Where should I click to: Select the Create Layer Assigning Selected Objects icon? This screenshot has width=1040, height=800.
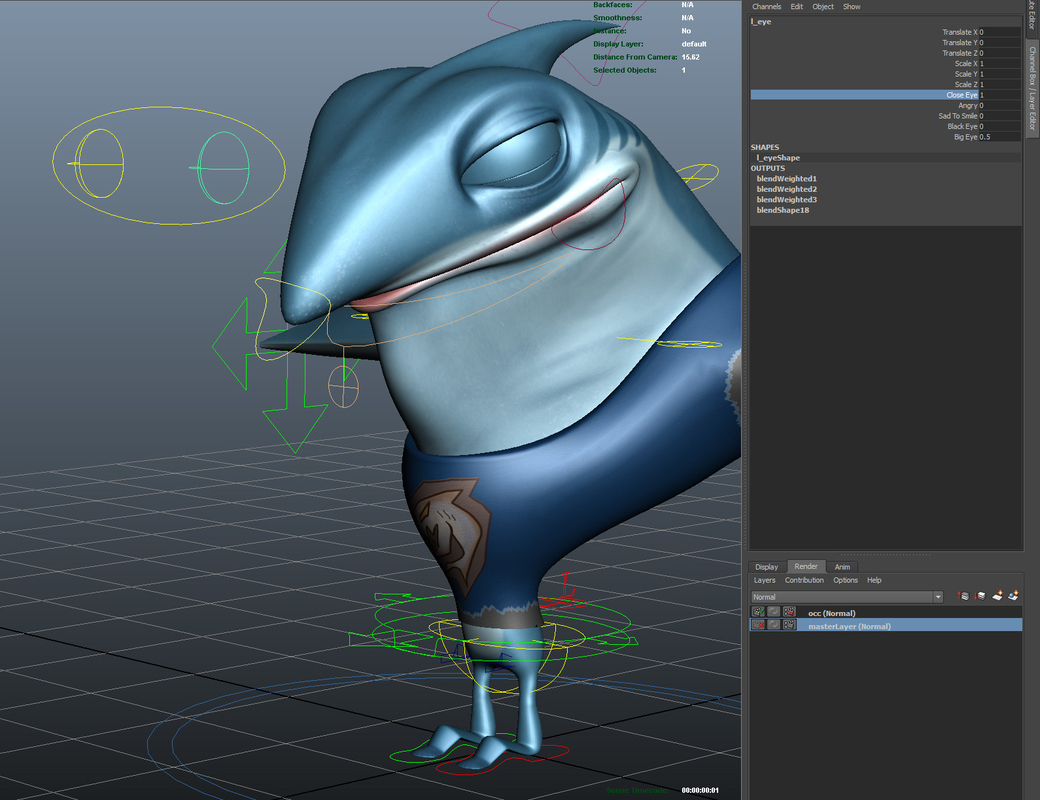(x=1012, y=596)
